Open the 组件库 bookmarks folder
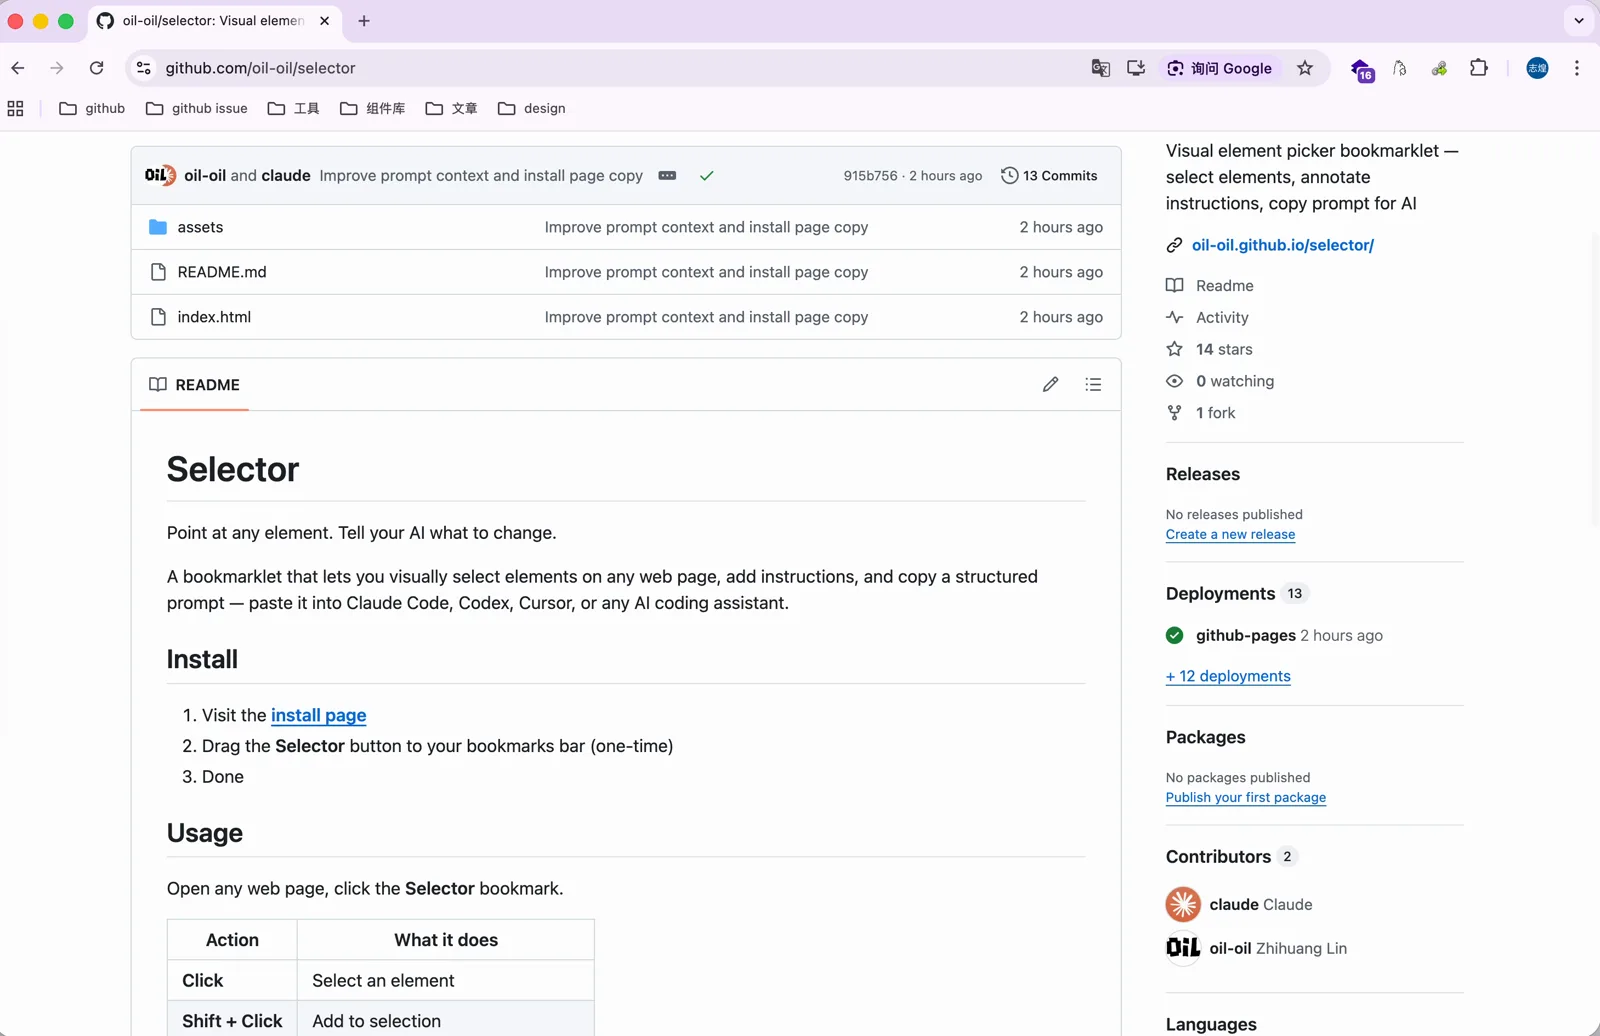This screenshot has width=1600, height=1036. [x=373, y=108]
